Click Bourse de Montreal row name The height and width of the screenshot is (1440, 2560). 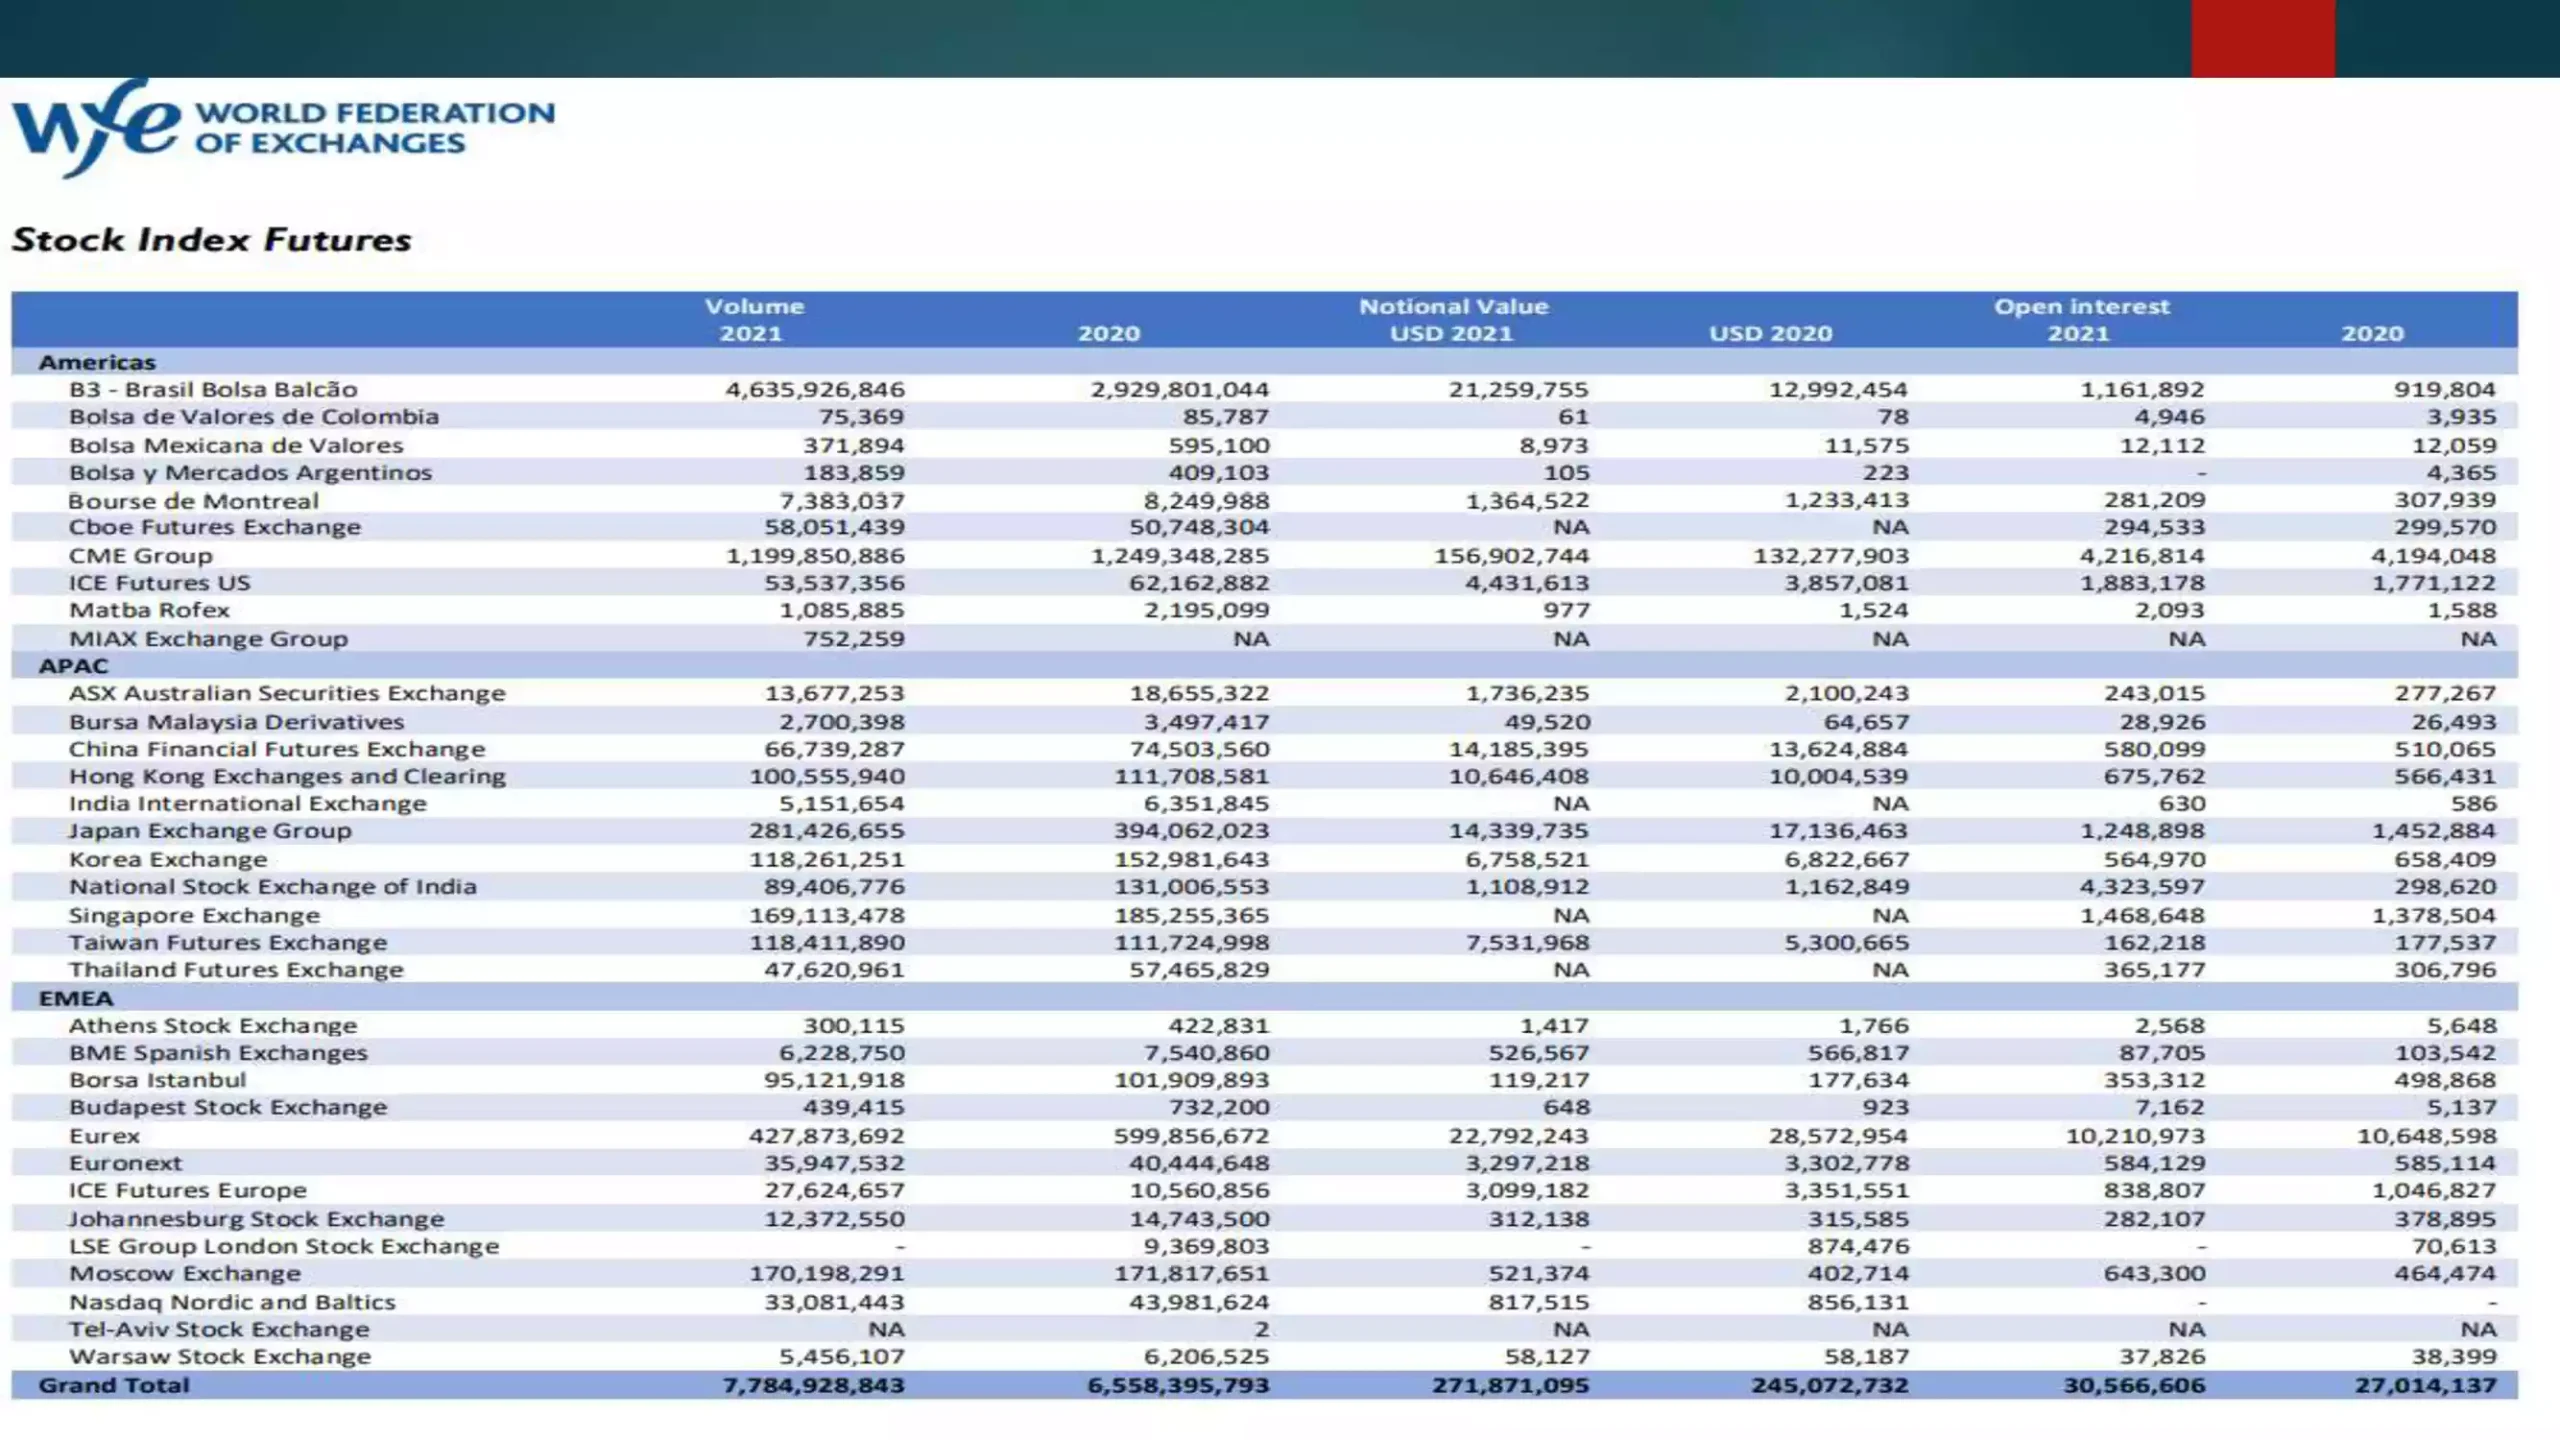pos(193,500)
